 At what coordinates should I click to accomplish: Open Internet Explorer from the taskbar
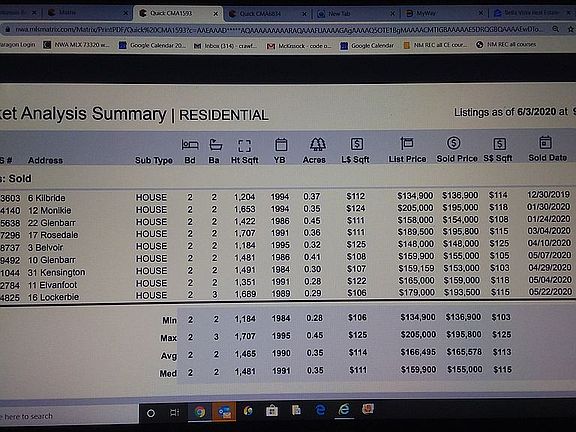coord(344,409)
